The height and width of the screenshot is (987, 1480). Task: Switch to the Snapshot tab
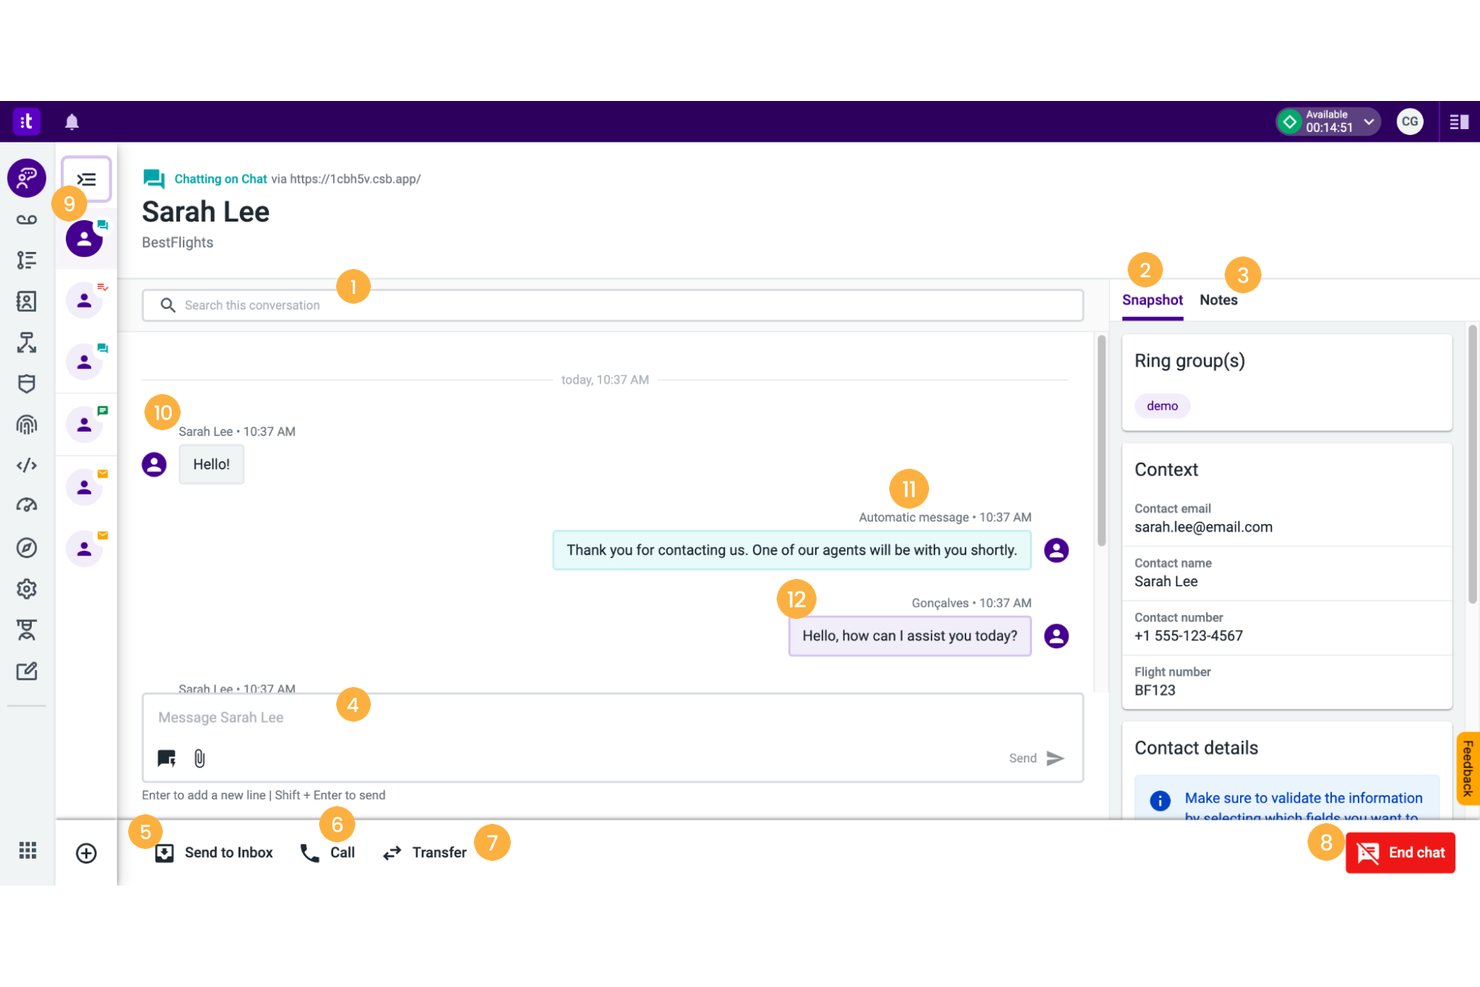click(x=1152, y=300)
